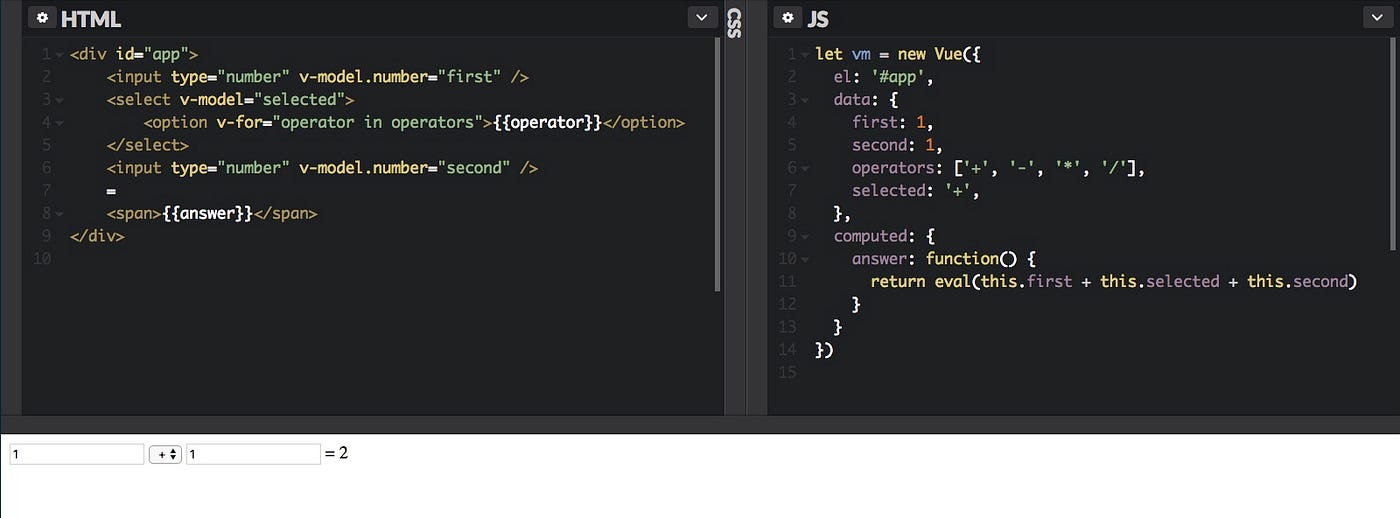The width and height of the screenshot is (1400, 518).
Task: Expand JS panel dropdown chevron
Action: 1377,17
